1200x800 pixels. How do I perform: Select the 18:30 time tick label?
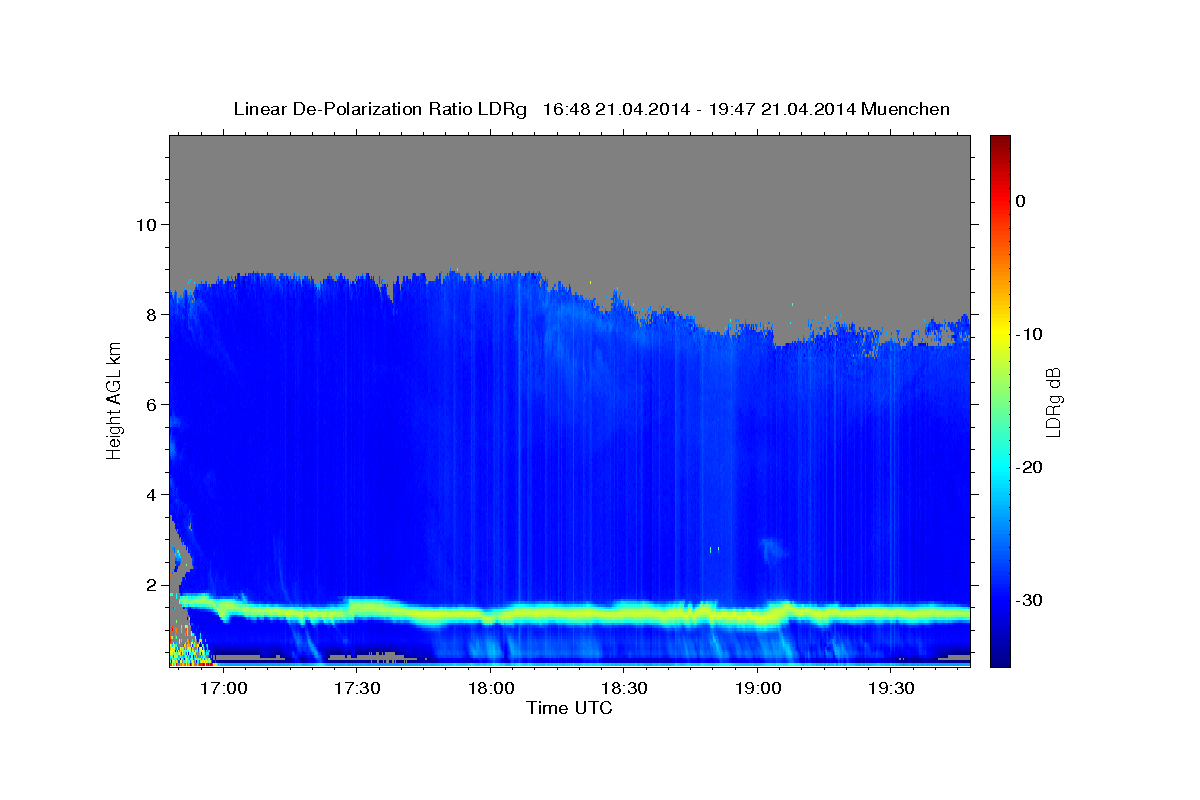coord(624,689)
